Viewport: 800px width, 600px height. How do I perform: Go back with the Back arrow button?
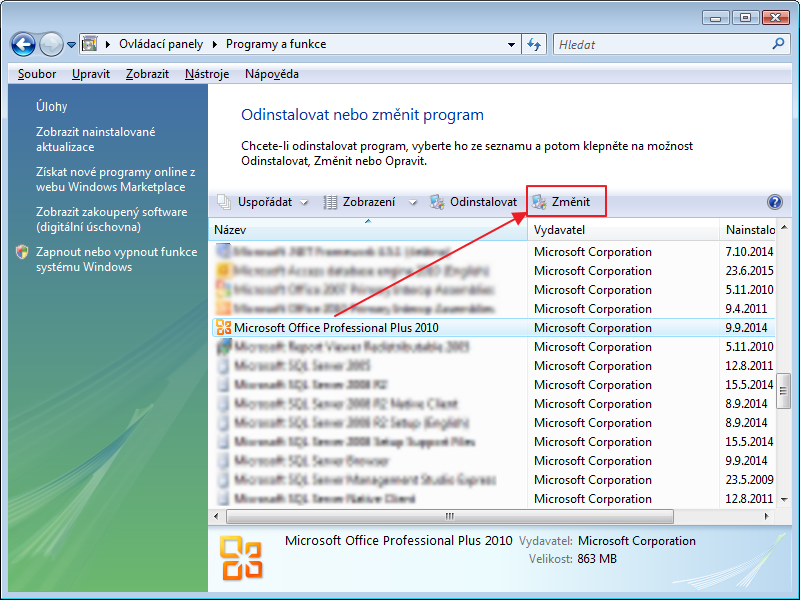point(23,45)
